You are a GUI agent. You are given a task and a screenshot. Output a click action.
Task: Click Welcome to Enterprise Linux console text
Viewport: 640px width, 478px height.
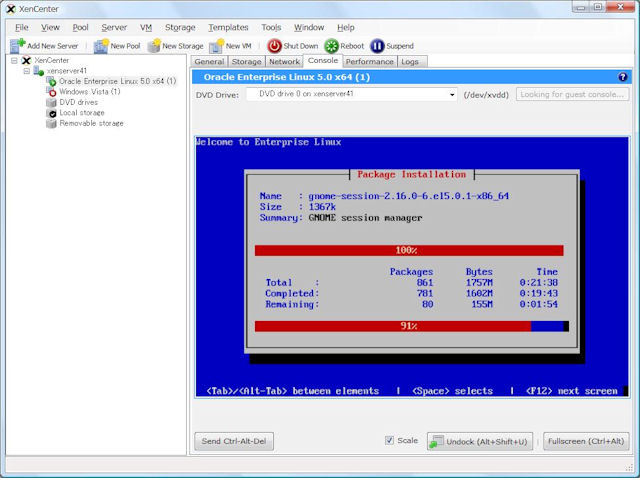268,142
